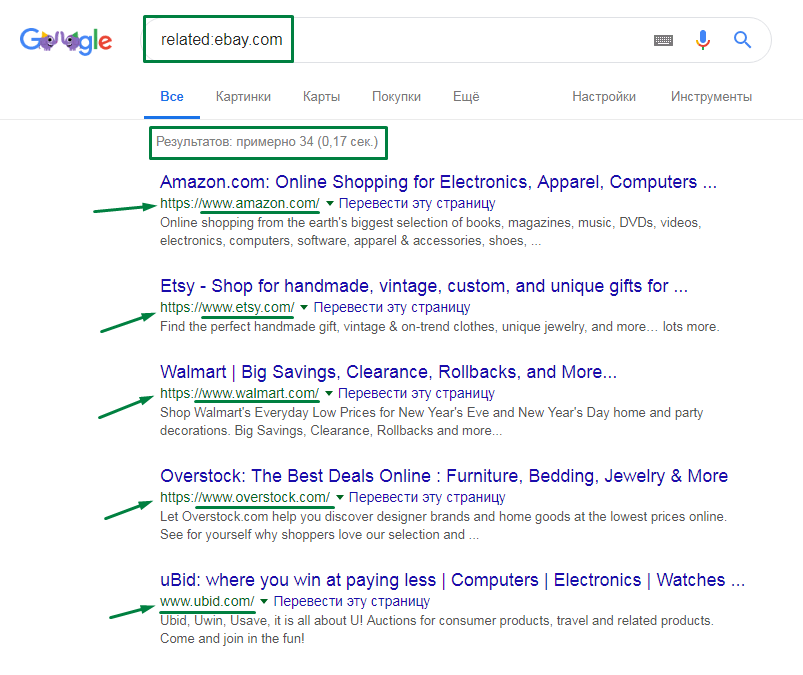803x675 pixels.
Task: Click the https://www.amazon.com/ URL text
Action: [240, 203]
